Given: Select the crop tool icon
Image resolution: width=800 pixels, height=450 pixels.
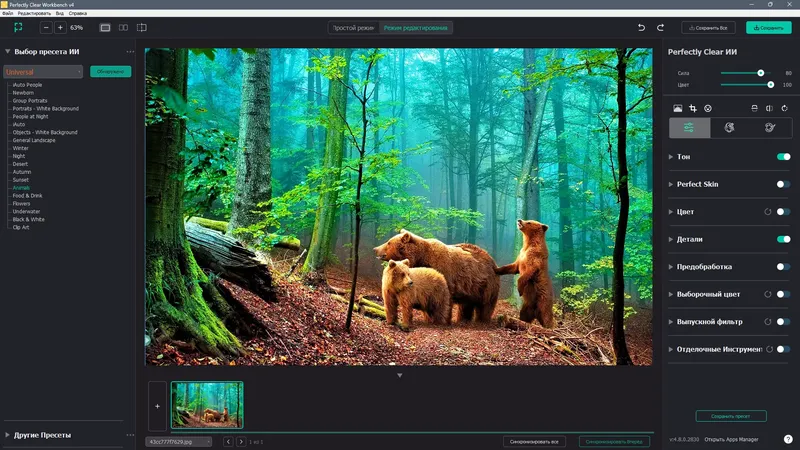Looking at the screenshot, I should pyautogui.click(x=692, y=108).
